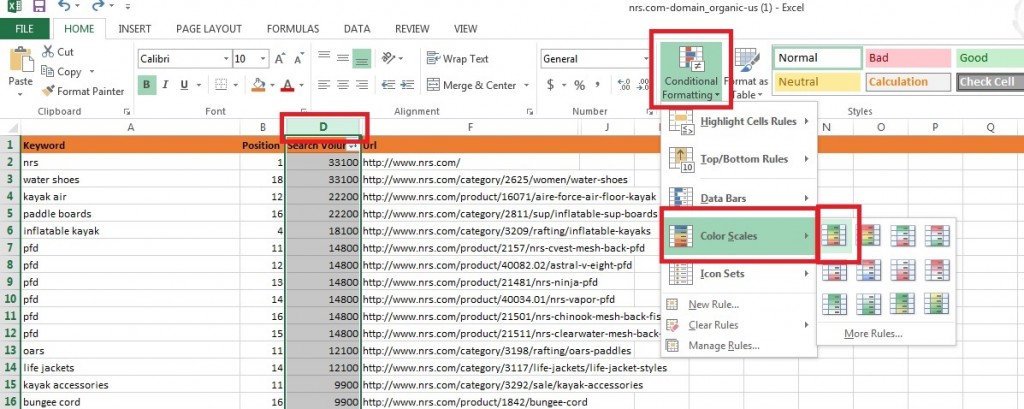Toggle Middle Align vertical alignment

pyautogui.click(x=343, y=58)
